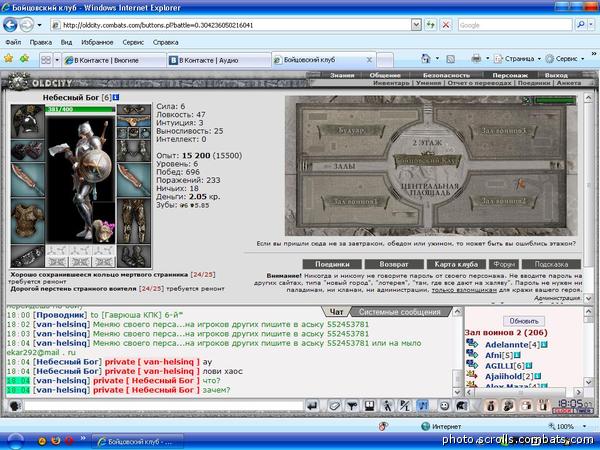The width and height of the screenshot is (600, 450).
Task: Click the Возврат button
Action: coord(394,264)
